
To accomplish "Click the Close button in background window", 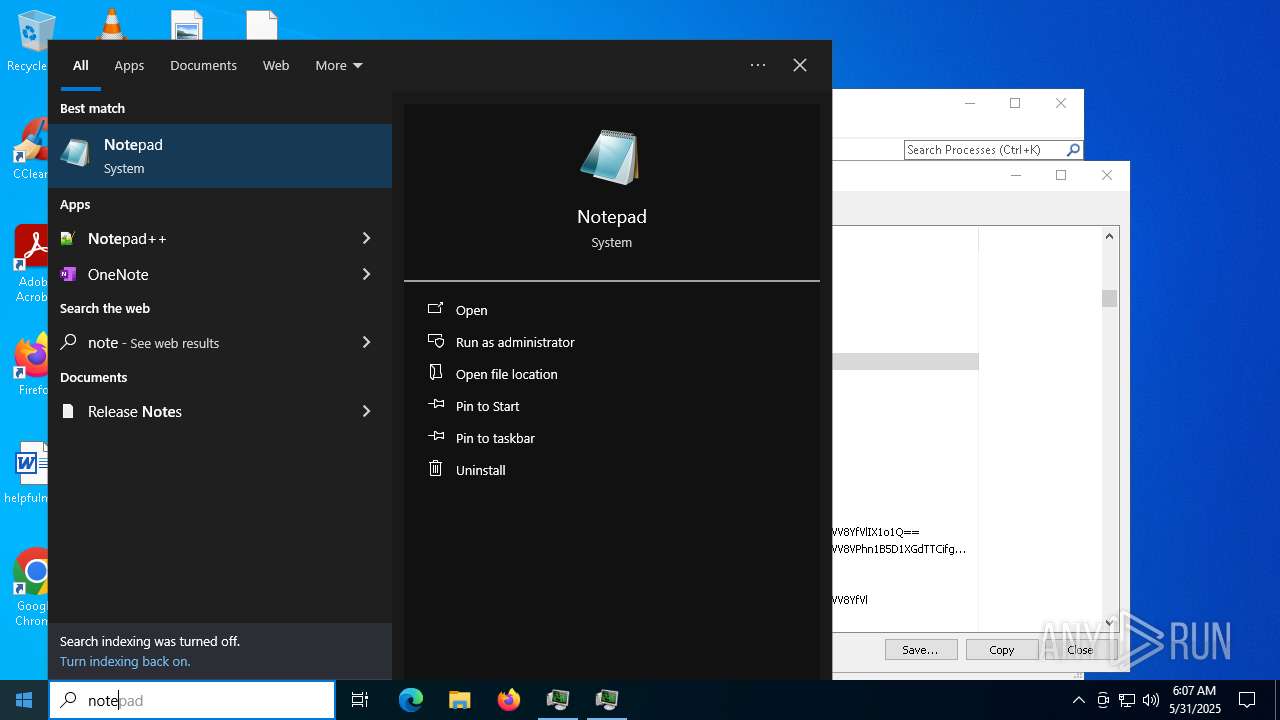I will (1080, 649).
